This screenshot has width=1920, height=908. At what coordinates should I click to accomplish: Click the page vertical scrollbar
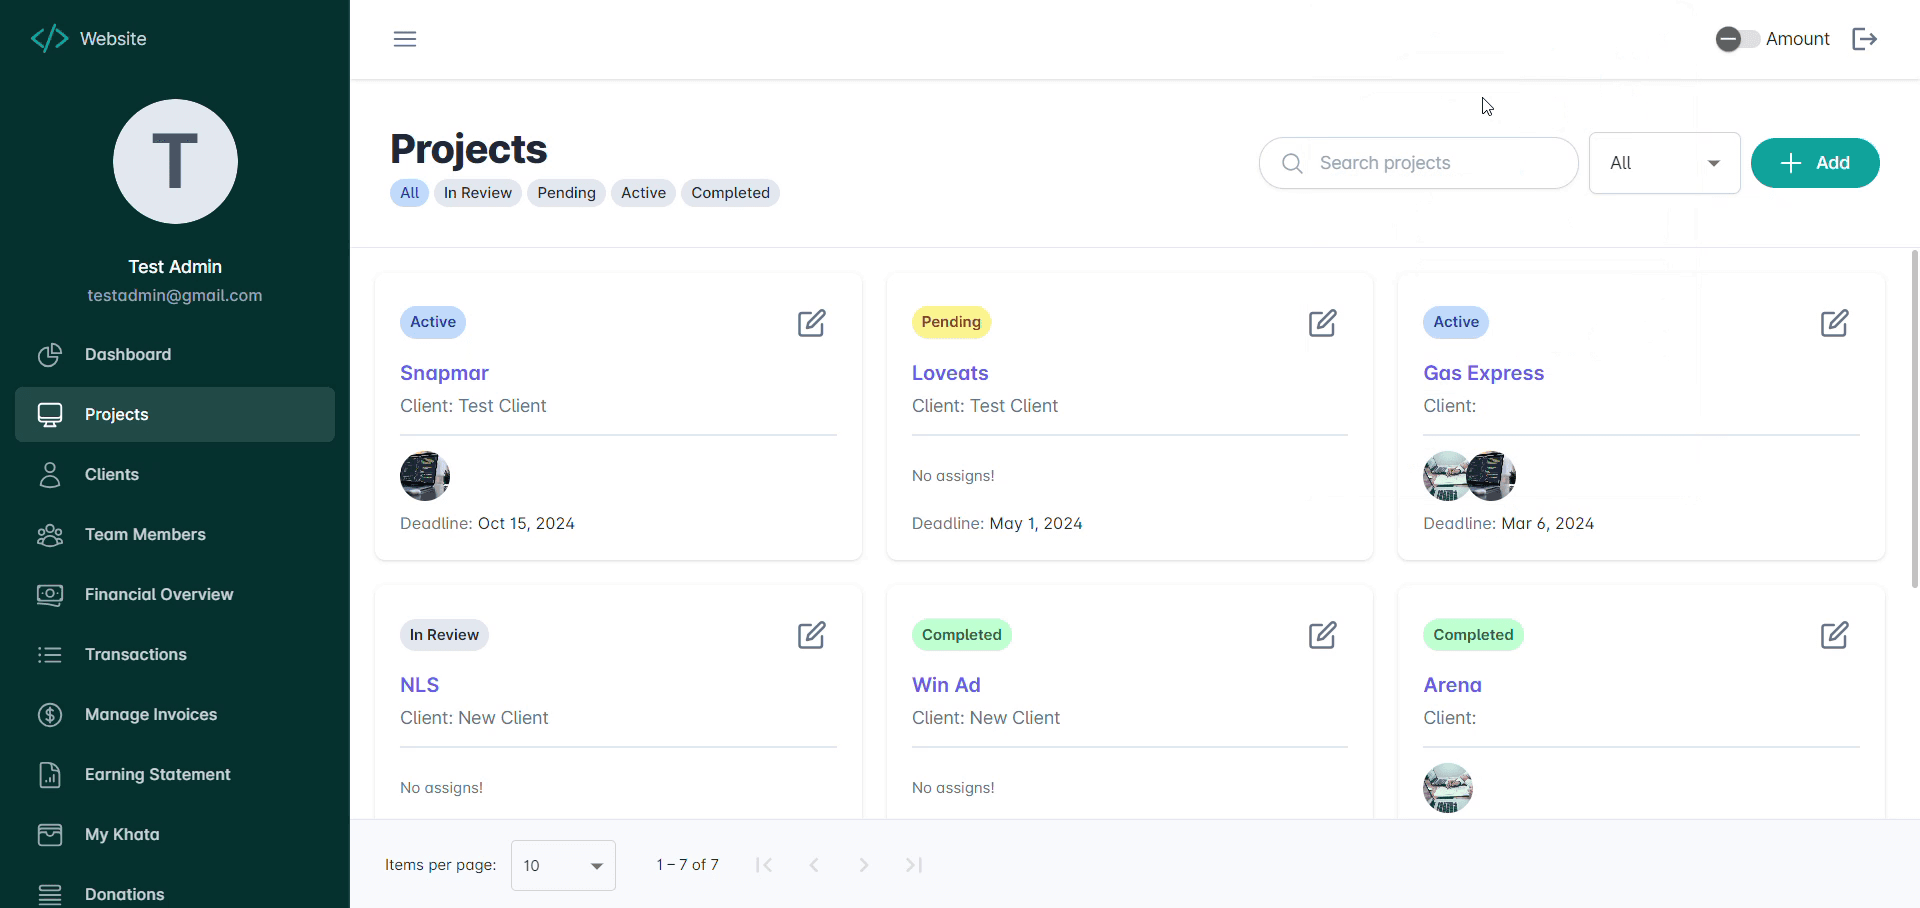(1914, 420)
